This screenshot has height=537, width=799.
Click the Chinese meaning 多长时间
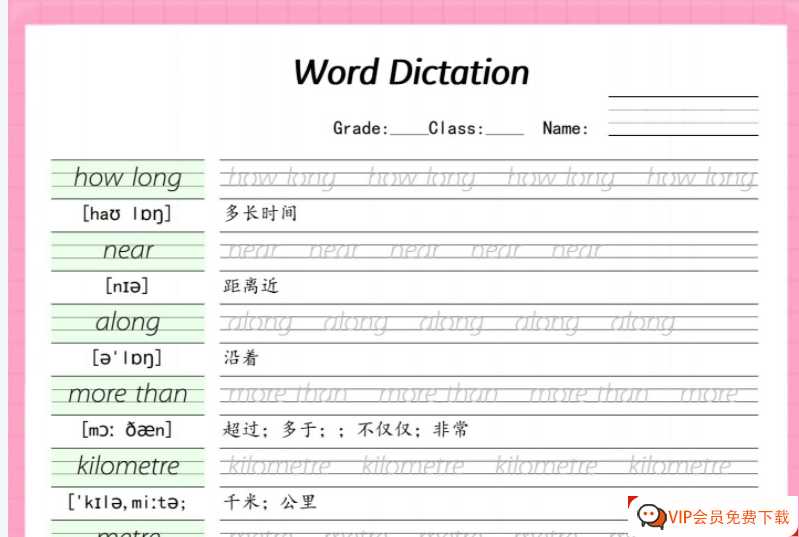coord(260,213)
